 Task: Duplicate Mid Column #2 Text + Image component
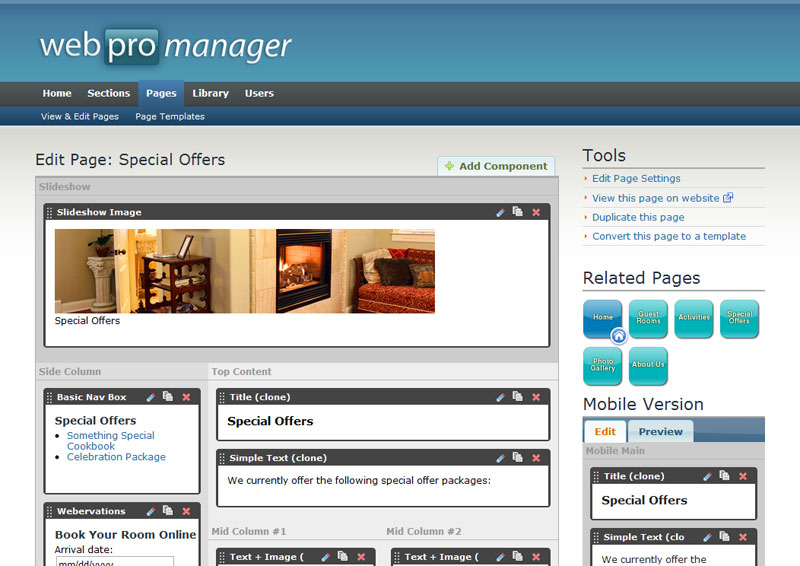click(x=517, y=556)
